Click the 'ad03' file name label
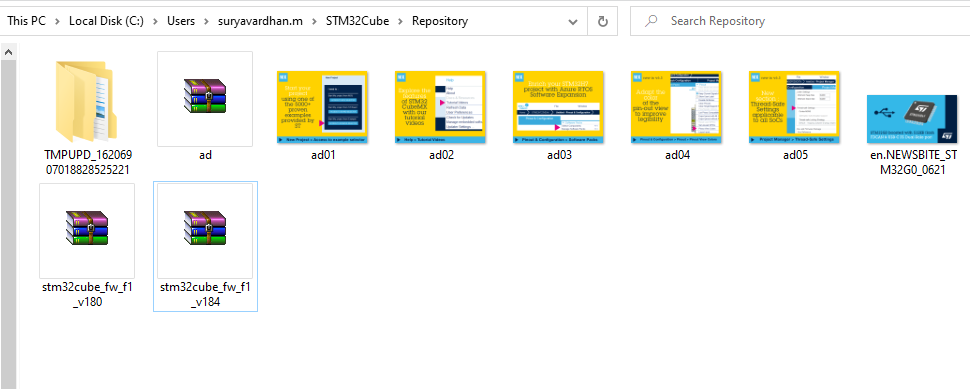This screenshot has height=389, width=970. 559,155
